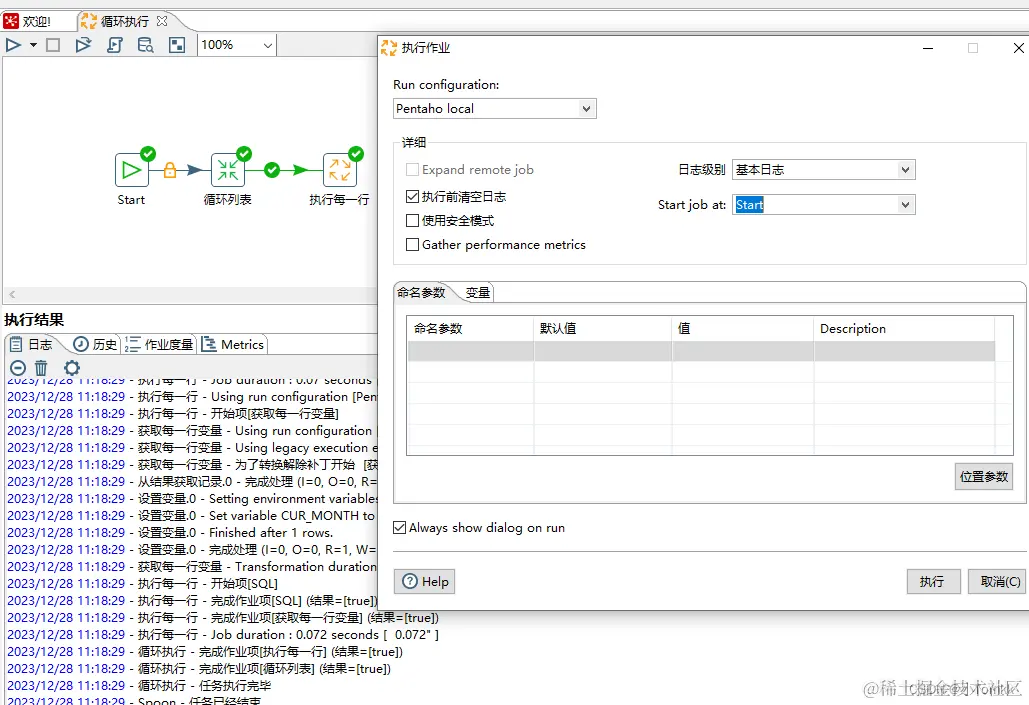1029x705 pixels.
Task: Uncheck 执行前清空日志 checkbox
Action: [x=413, y=196]
